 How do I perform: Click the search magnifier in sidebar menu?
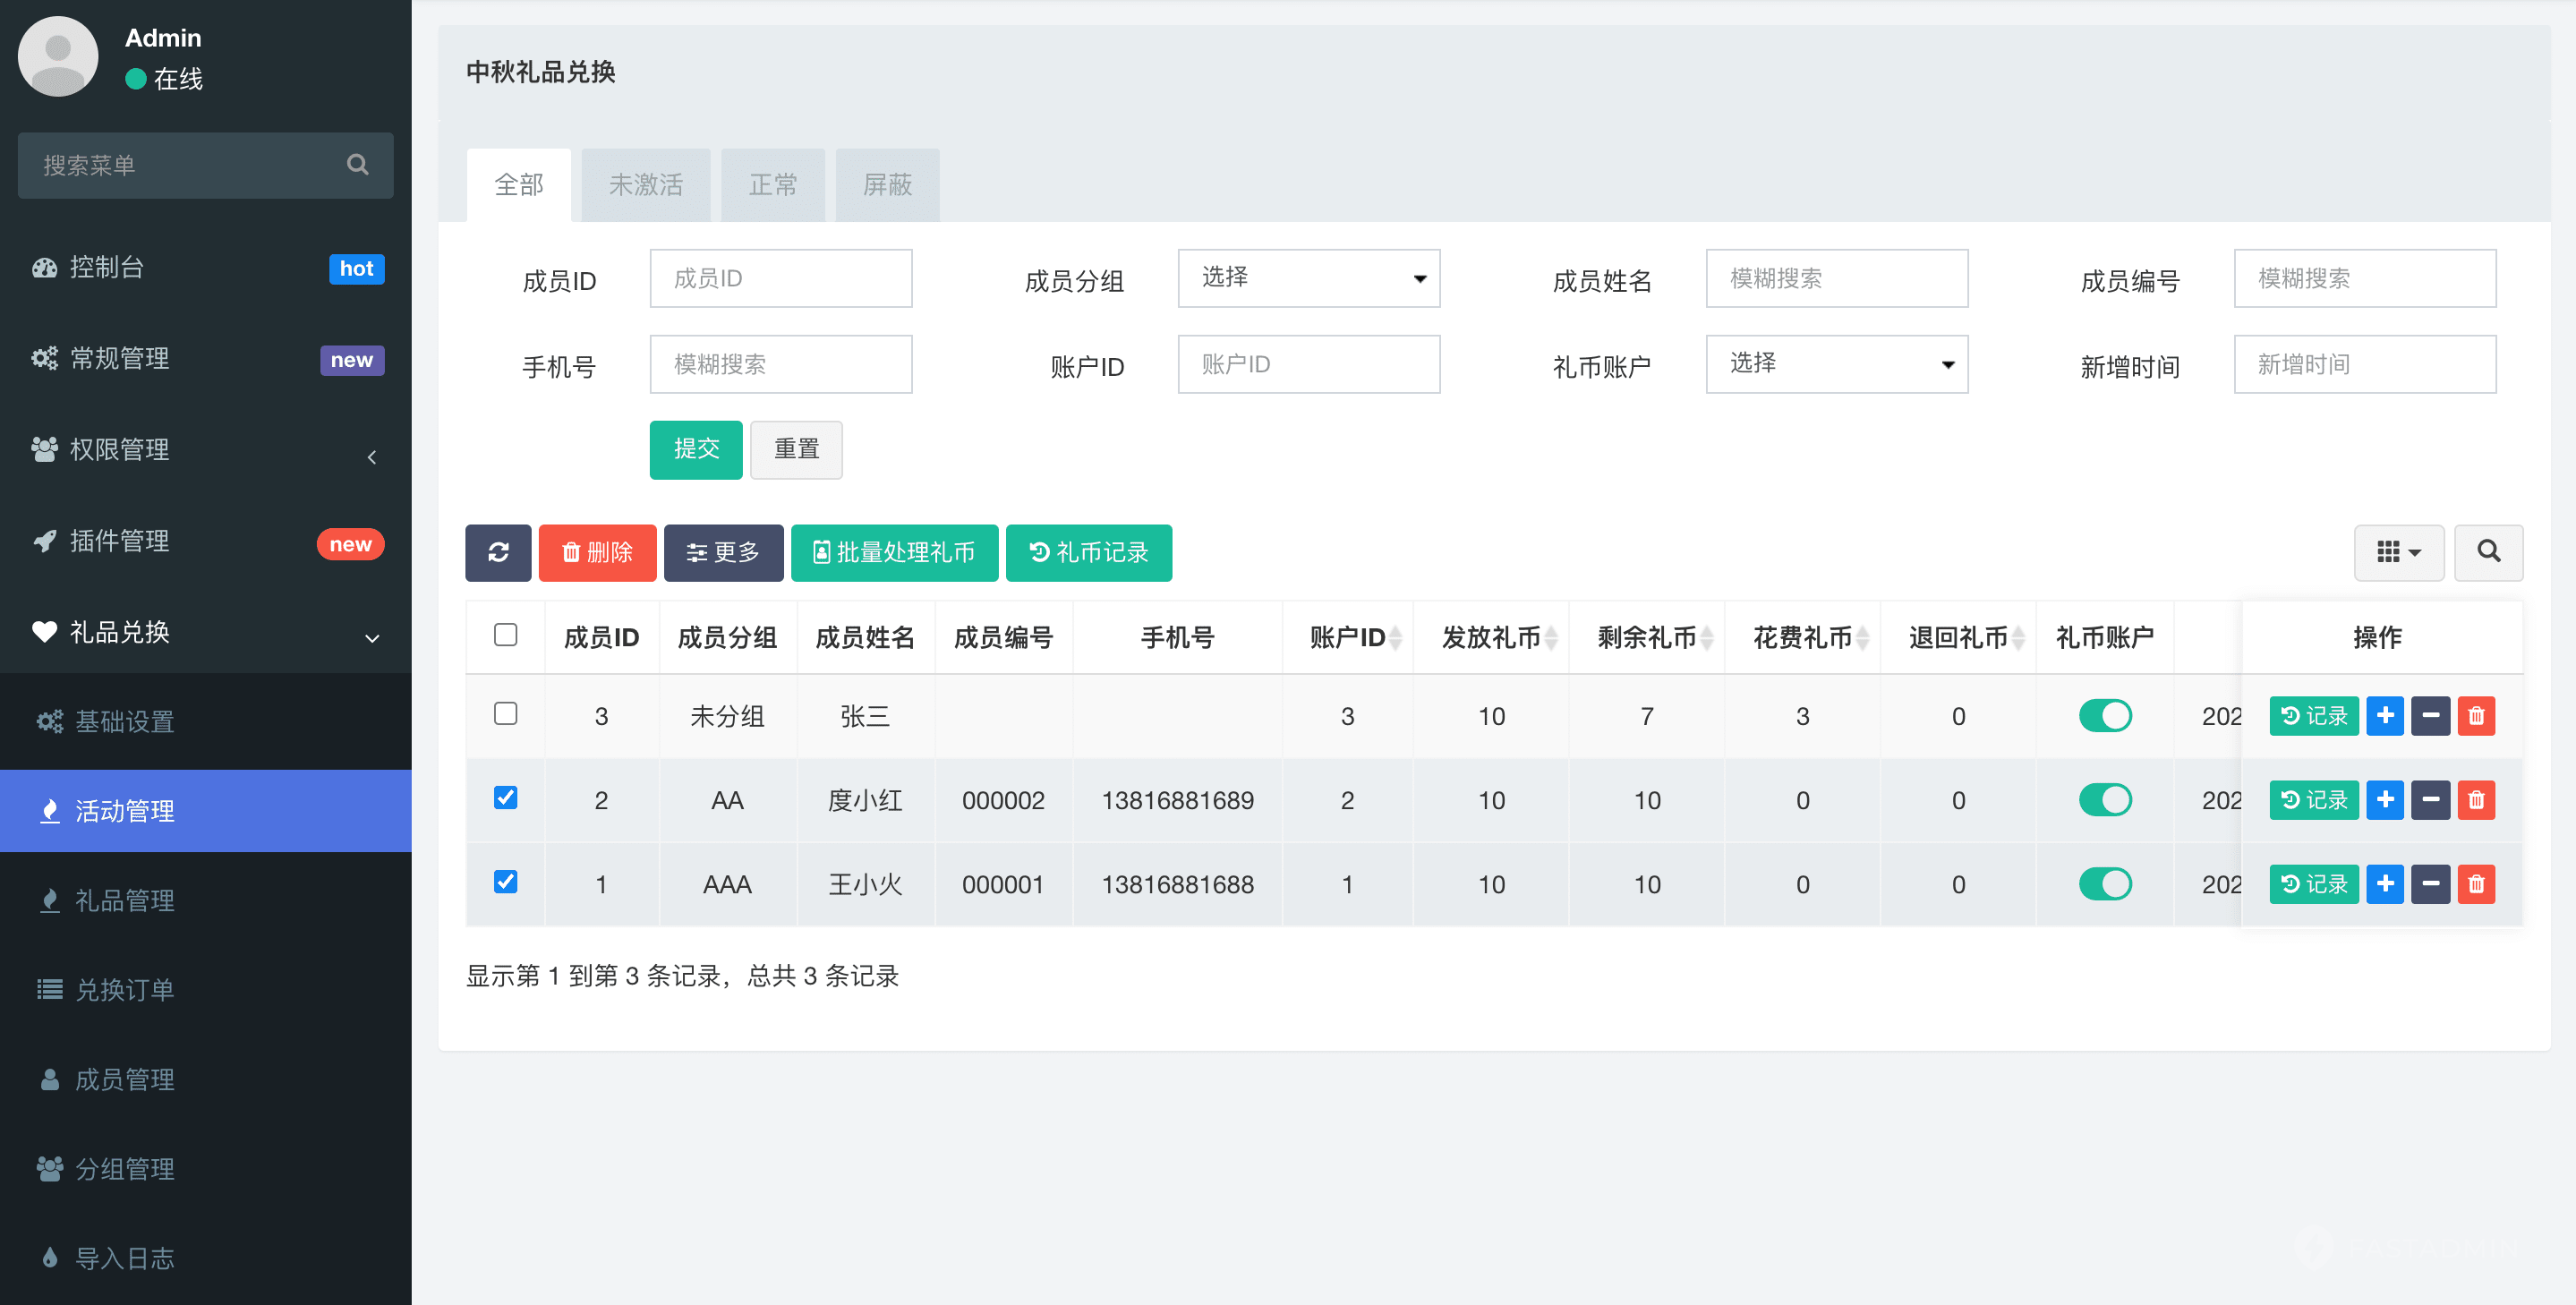tap(357, 165)
